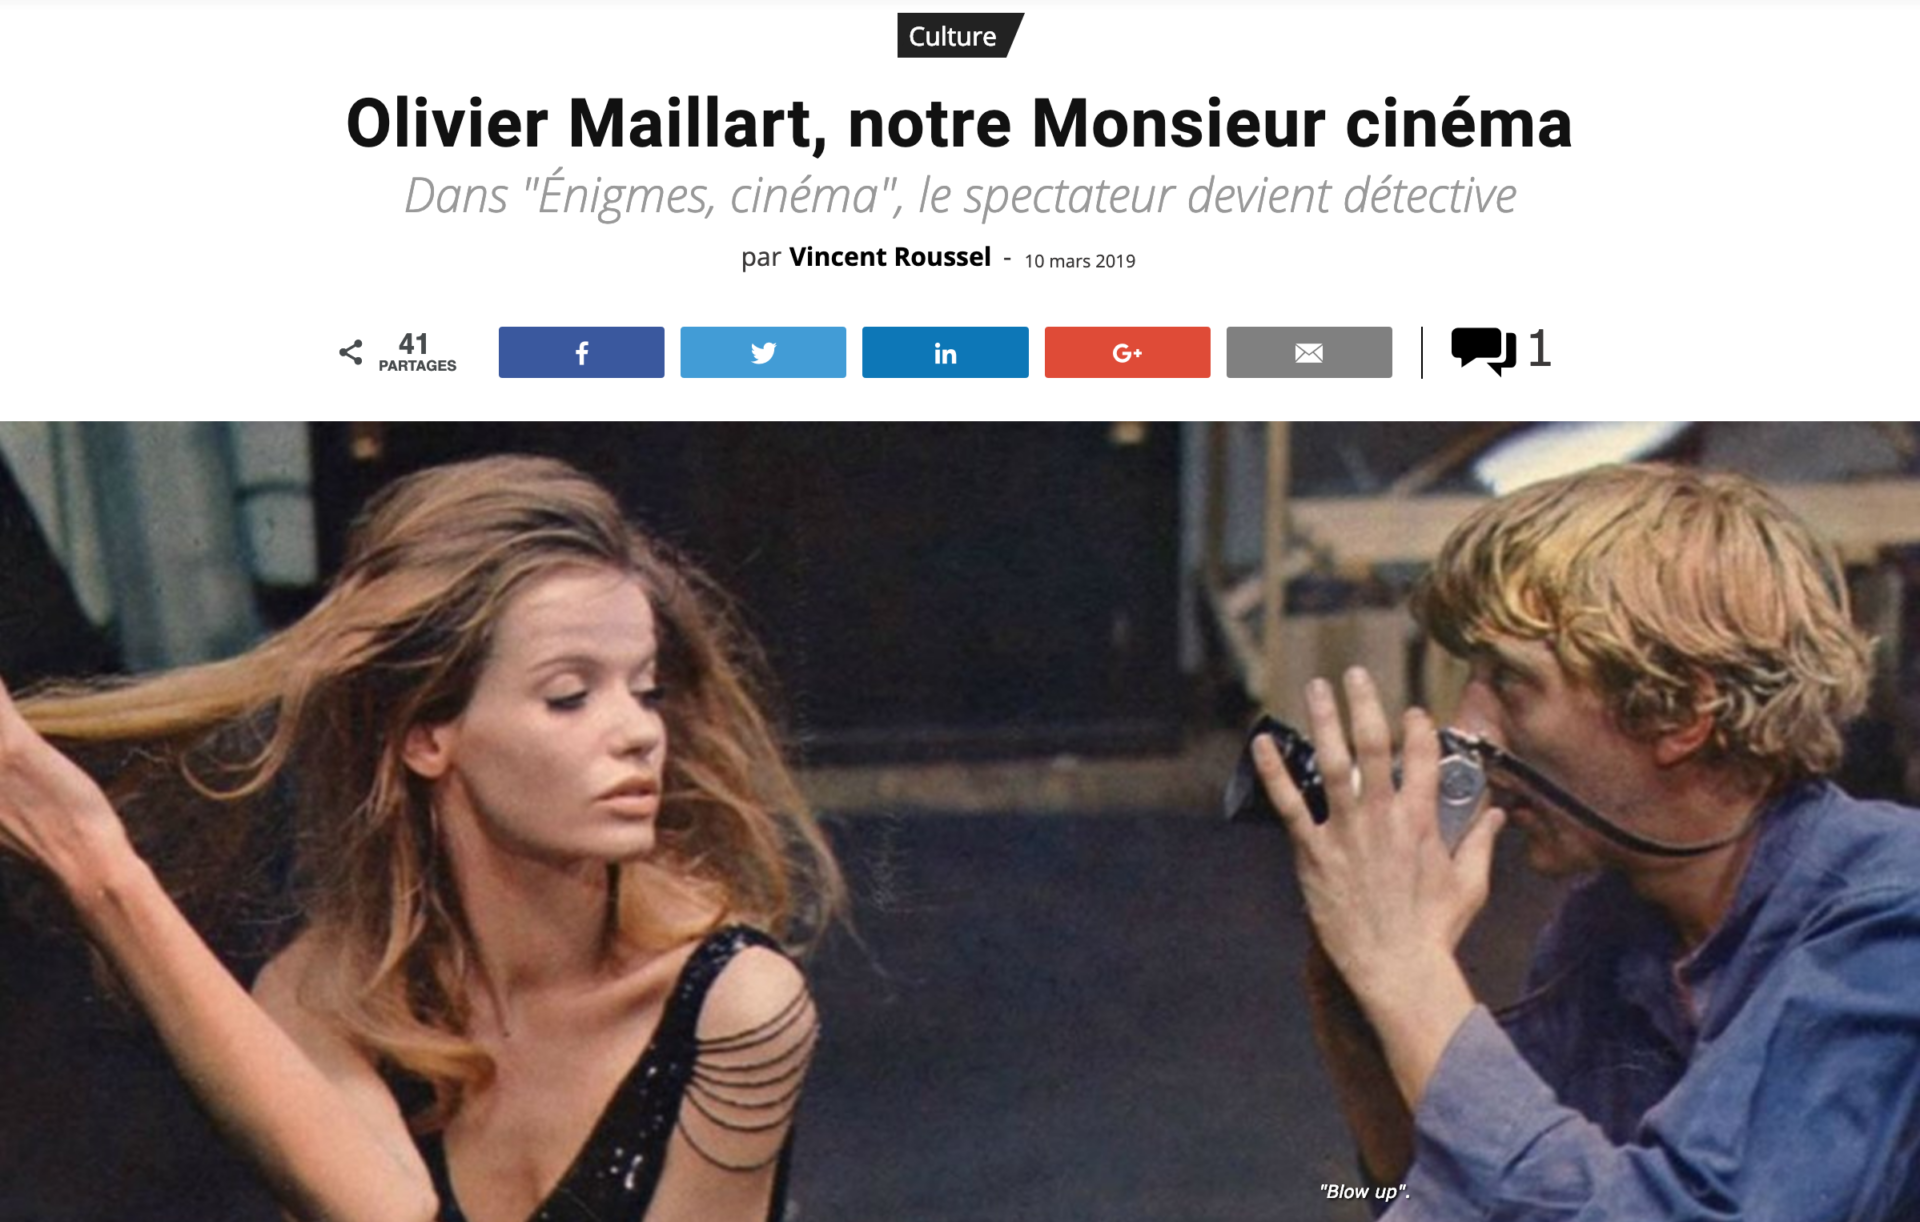Image resolution: width=1920 pixels, height=1222 pixels.
Task: Click the comment count number 1
Action: point(1540,349)
